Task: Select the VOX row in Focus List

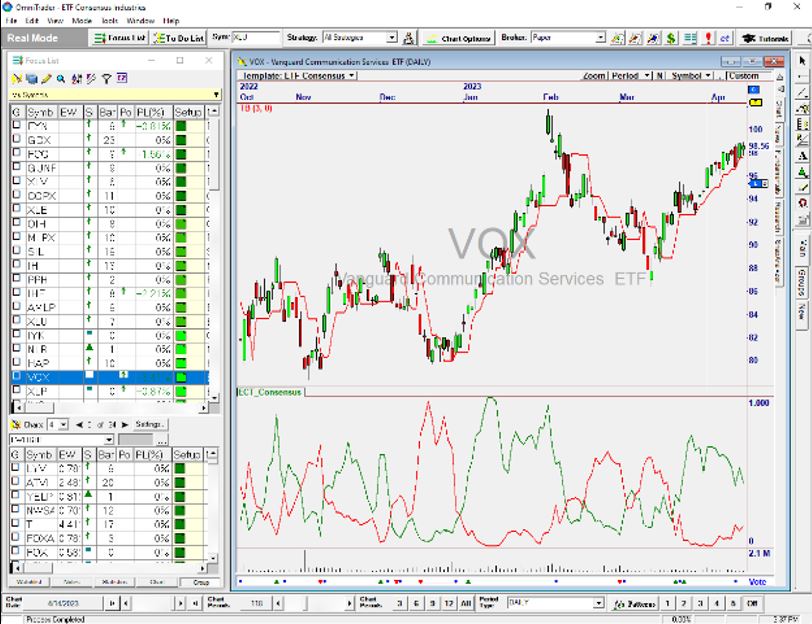Action: tap(109, 377)
